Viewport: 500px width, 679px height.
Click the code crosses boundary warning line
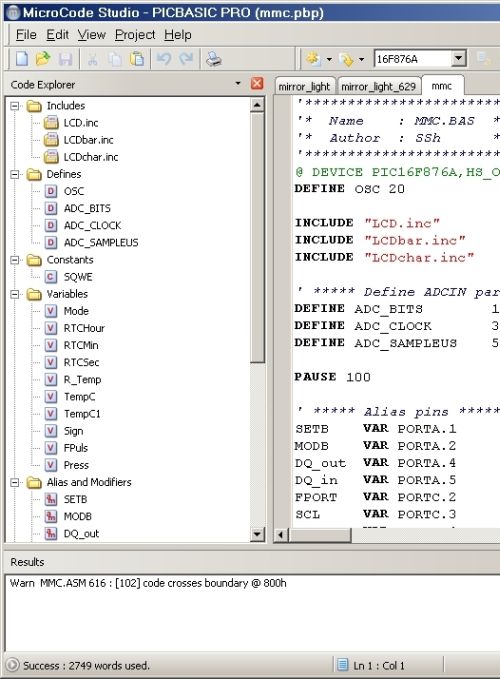click(x=148, y=583)
